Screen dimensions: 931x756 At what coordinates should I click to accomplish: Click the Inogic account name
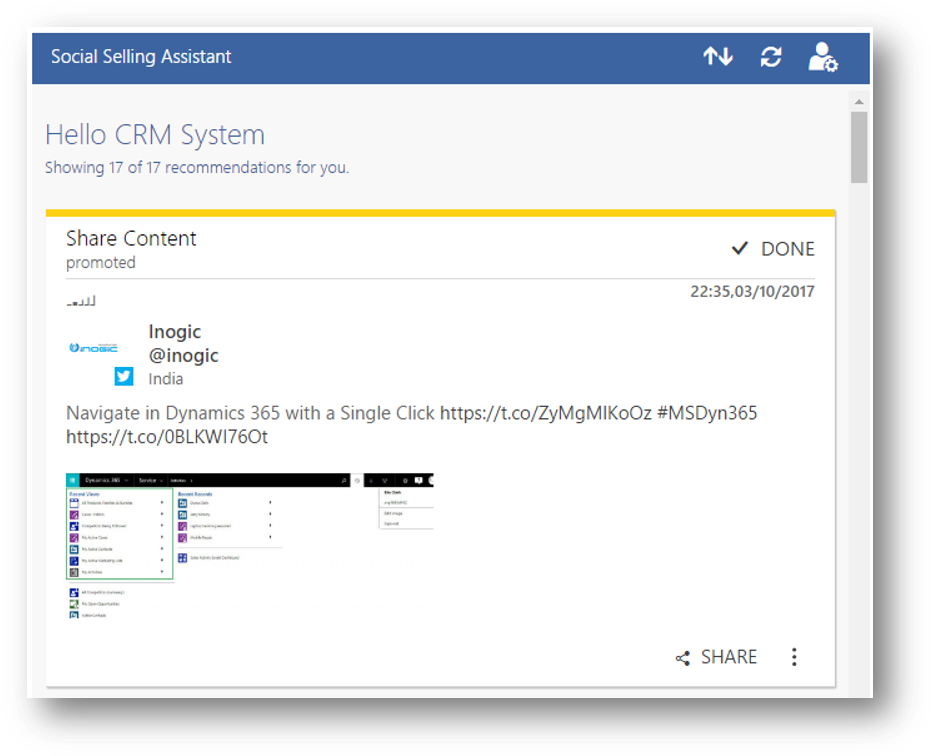(175, 331)
